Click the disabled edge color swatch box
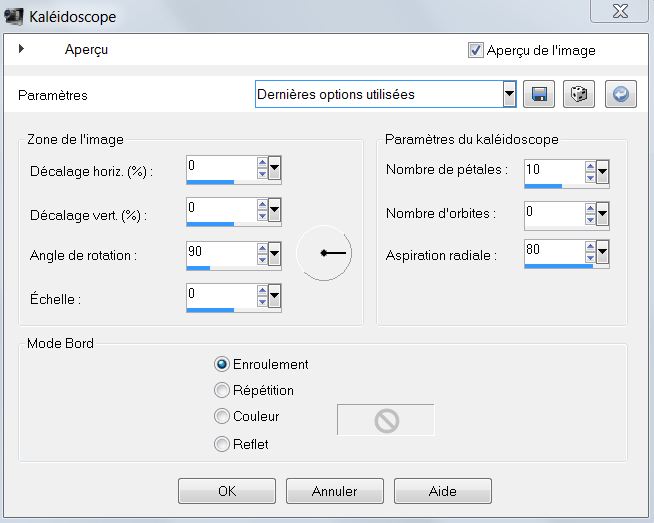 point(385,420)
